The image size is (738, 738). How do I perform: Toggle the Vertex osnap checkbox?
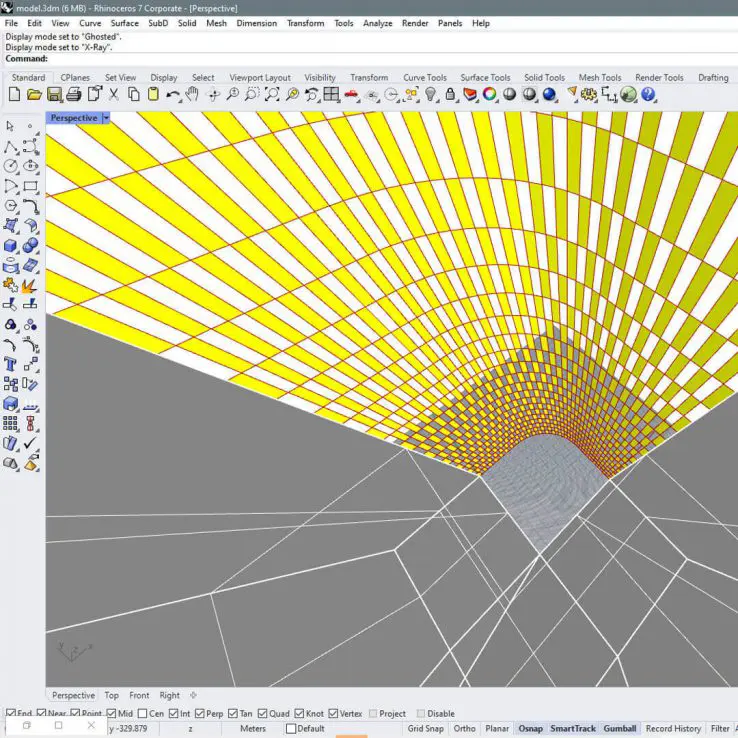point(332,714)
